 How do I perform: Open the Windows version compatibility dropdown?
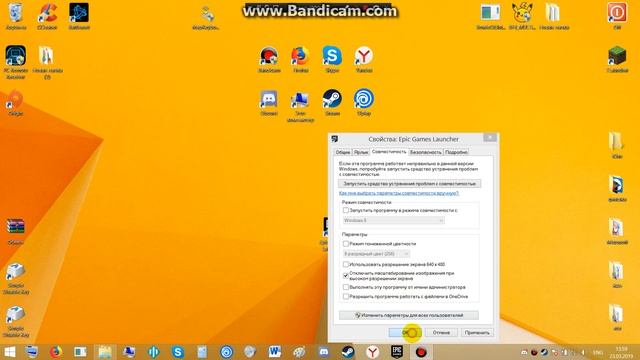(x=393, y=220)
